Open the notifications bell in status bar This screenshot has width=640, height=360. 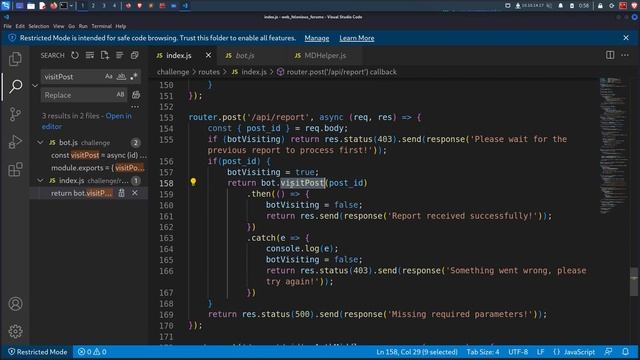(x=625, y=352)
